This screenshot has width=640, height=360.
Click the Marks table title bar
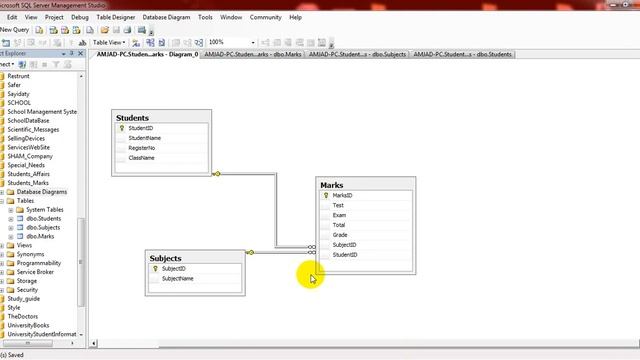click(366, 185)
